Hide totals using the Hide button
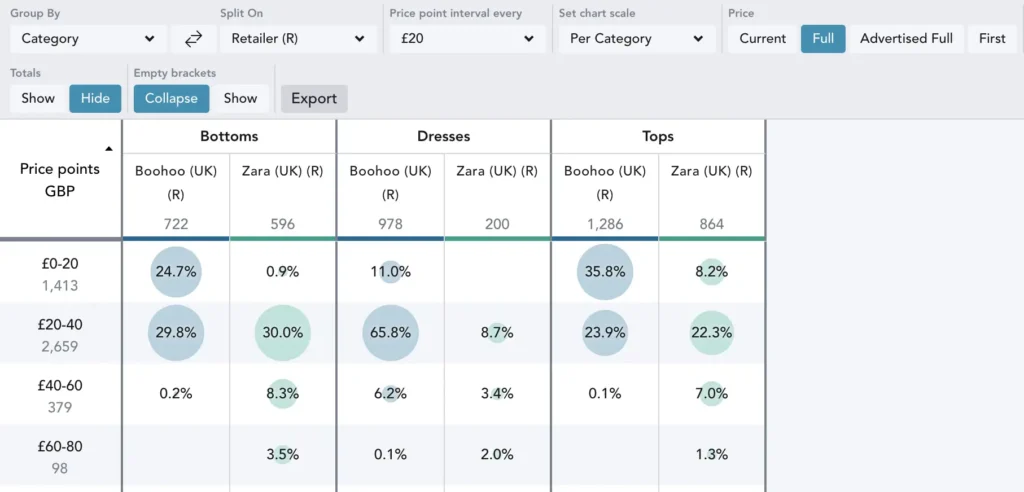This screenshot has width=1024, height=492. point(95,98)
